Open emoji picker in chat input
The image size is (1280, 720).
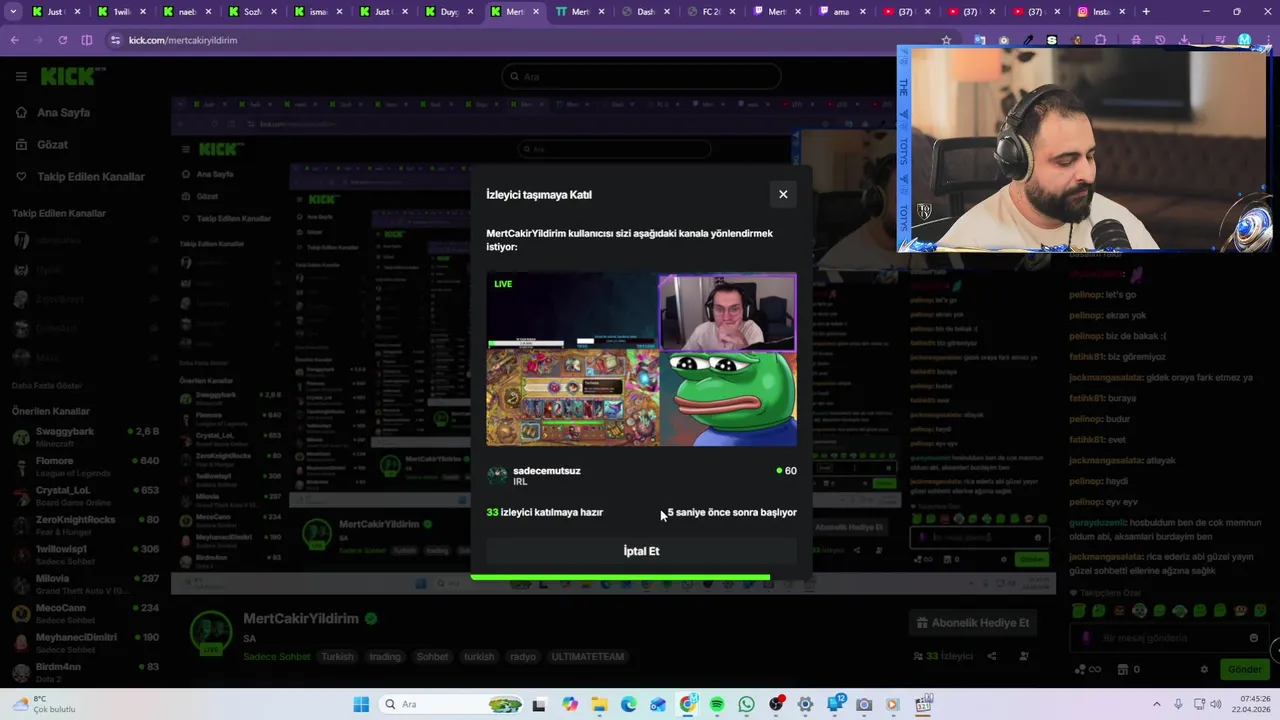[1254, 638]
